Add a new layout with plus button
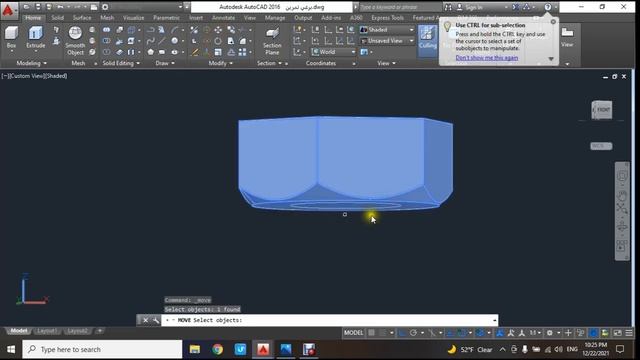Screen dimensions: 640x360 100,331
